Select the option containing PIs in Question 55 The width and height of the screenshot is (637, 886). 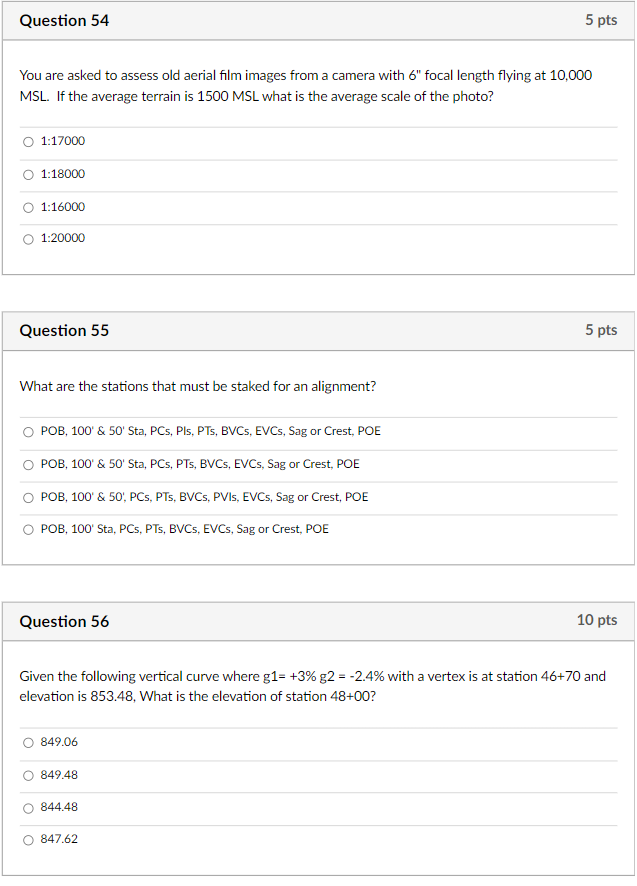pyautogui.click(x=29, y=431)
